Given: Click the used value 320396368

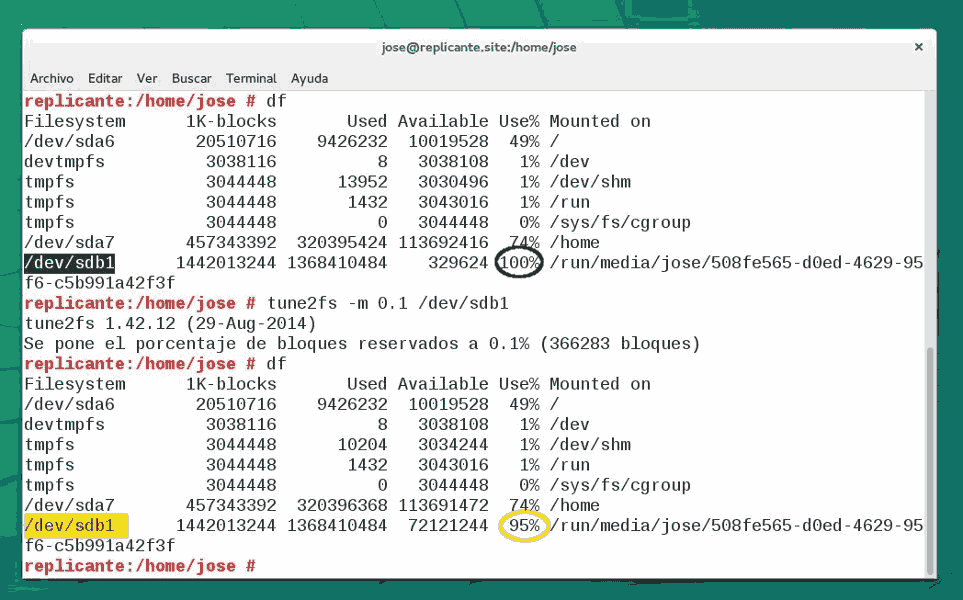Looking at the screenshot, I should click(342, 505).
